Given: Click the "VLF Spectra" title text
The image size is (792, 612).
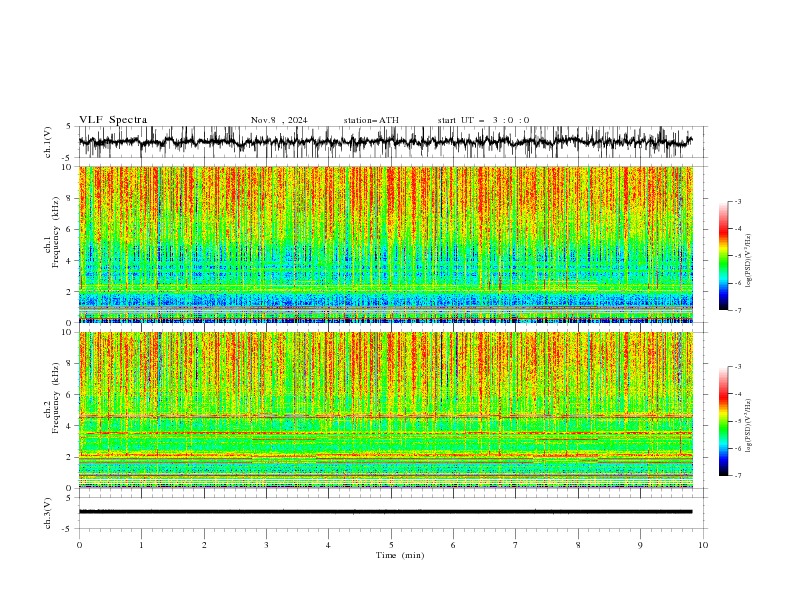Looking at the screenshot, I should coord(113,120).
